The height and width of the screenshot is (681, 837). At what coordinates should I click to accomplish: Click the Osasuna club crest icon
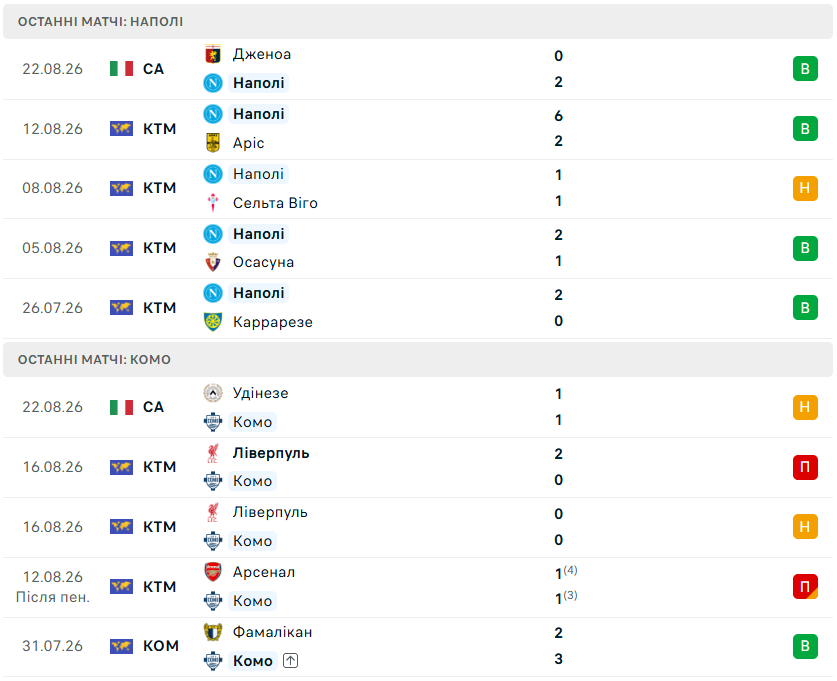click(212, 262)
